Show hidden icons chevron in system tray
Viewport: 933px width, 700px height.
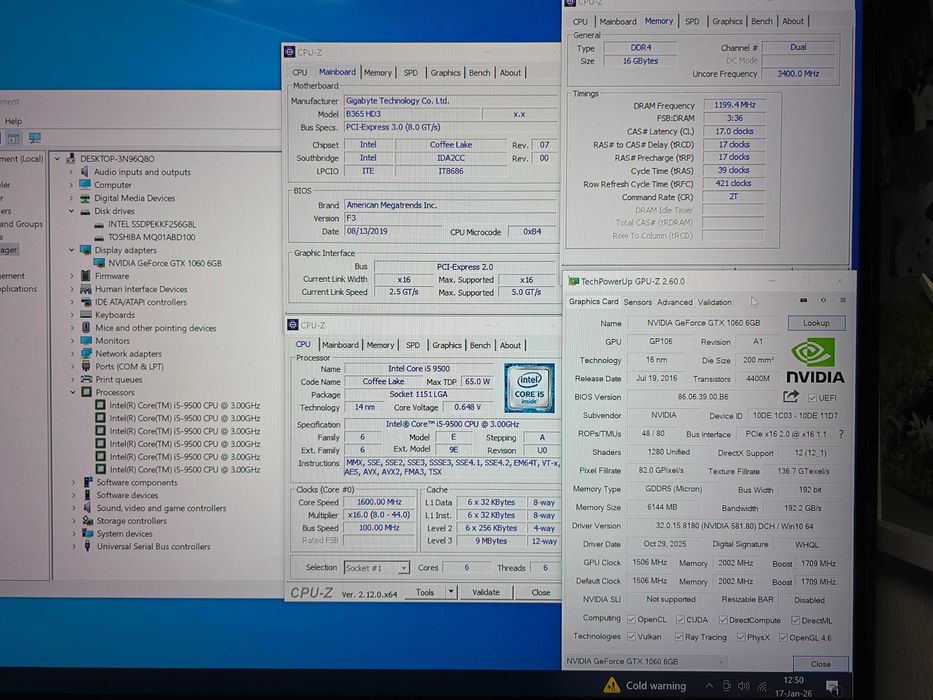tap(709, 686)
